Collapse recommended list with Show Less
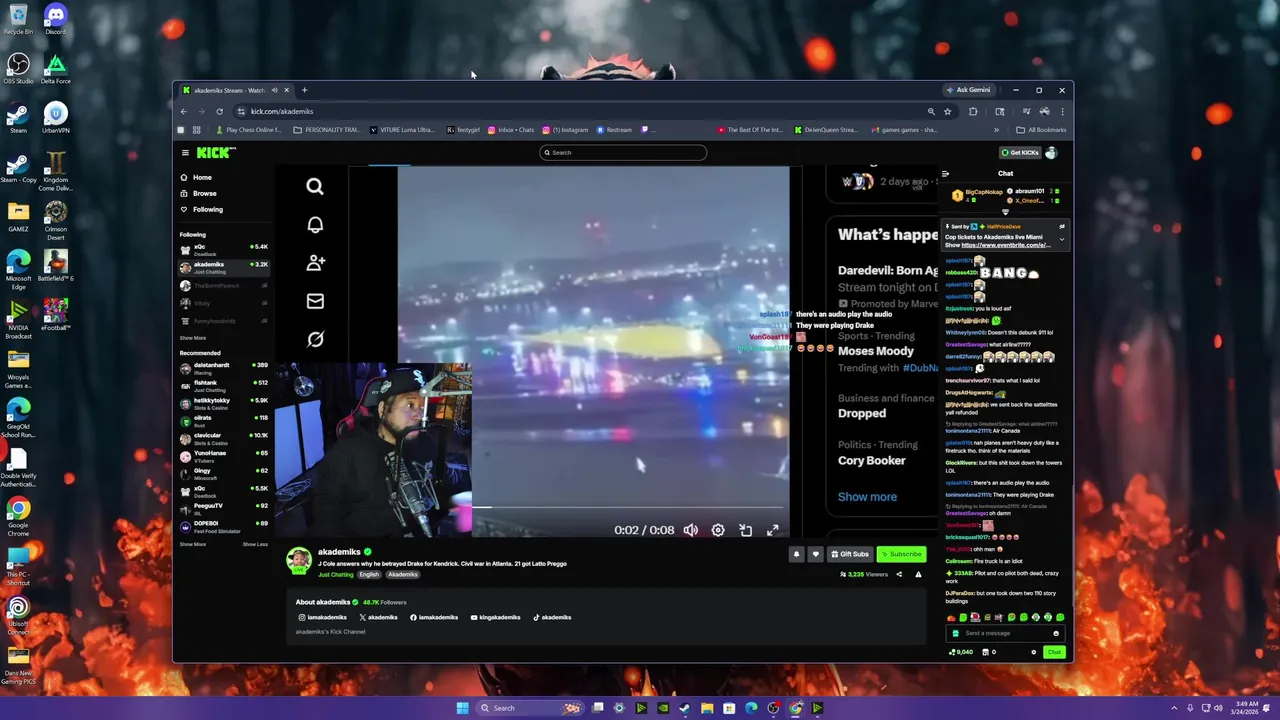Viewport: 1280px width, 720px height. (x=255, y=544)
